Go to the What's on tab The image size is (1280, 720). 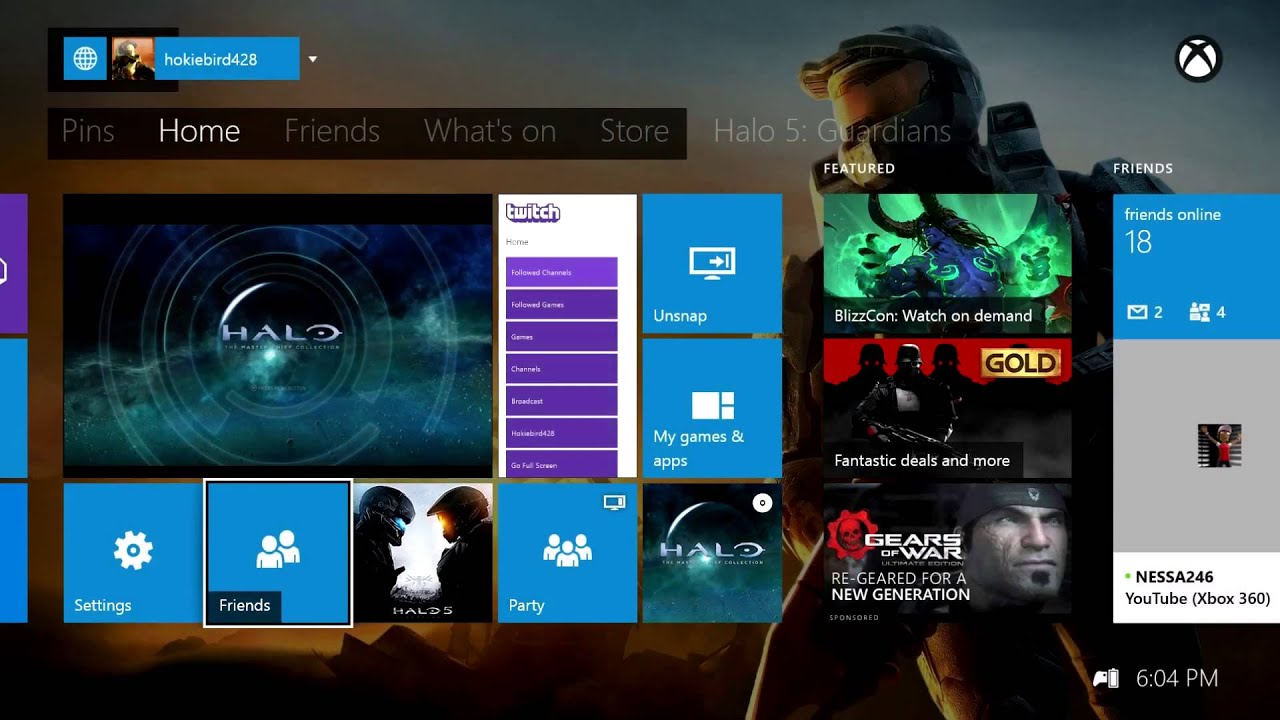point(490,131)
